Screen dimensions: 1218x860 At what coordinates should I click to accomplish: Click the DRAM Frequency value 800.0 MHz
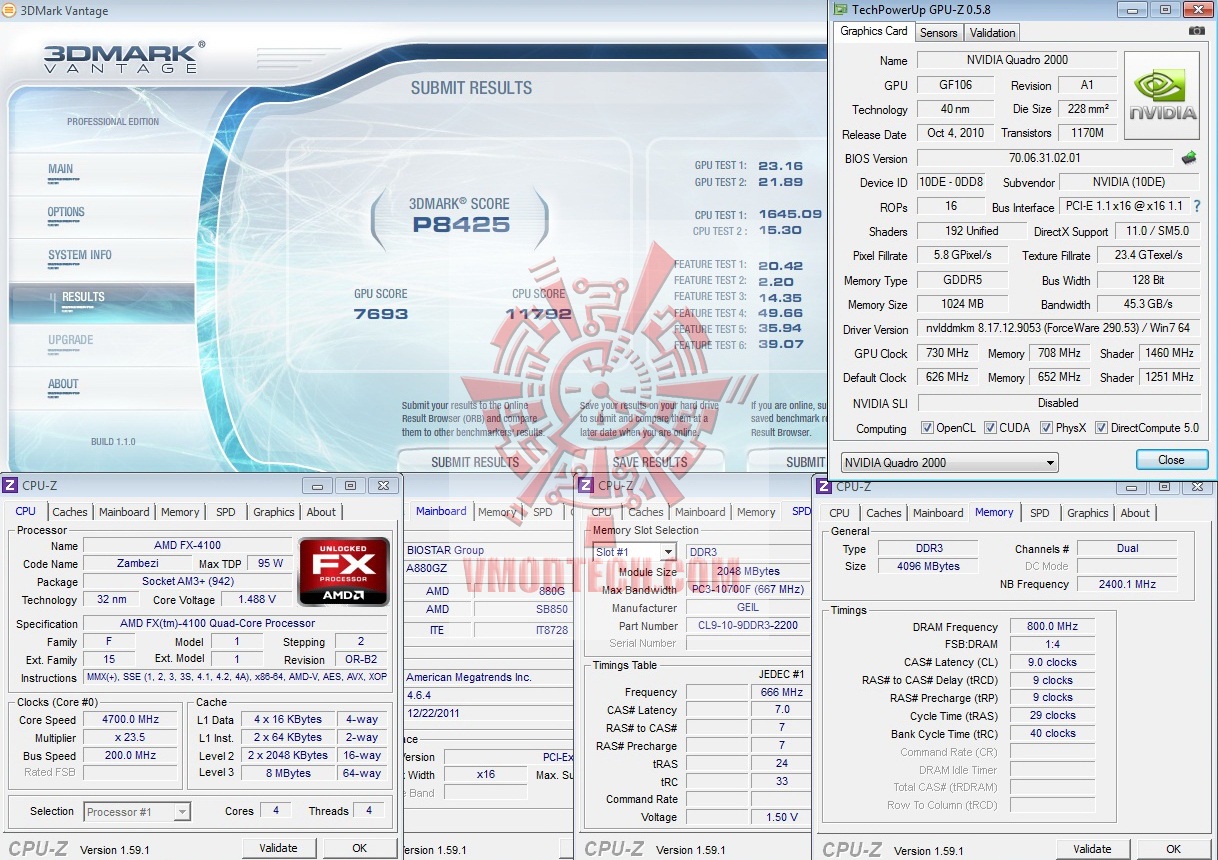pyautogui.click(x=1054, y=626)
